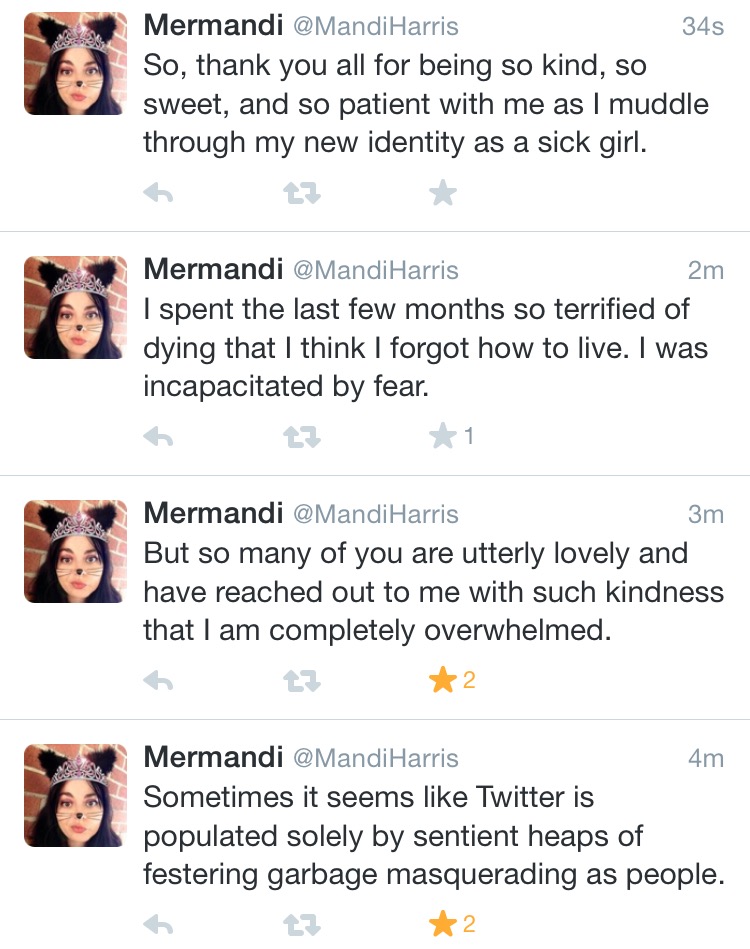The image size is (750, 949).
Task: Open avatar on the 2m tweet
Action: click(75, 308)
